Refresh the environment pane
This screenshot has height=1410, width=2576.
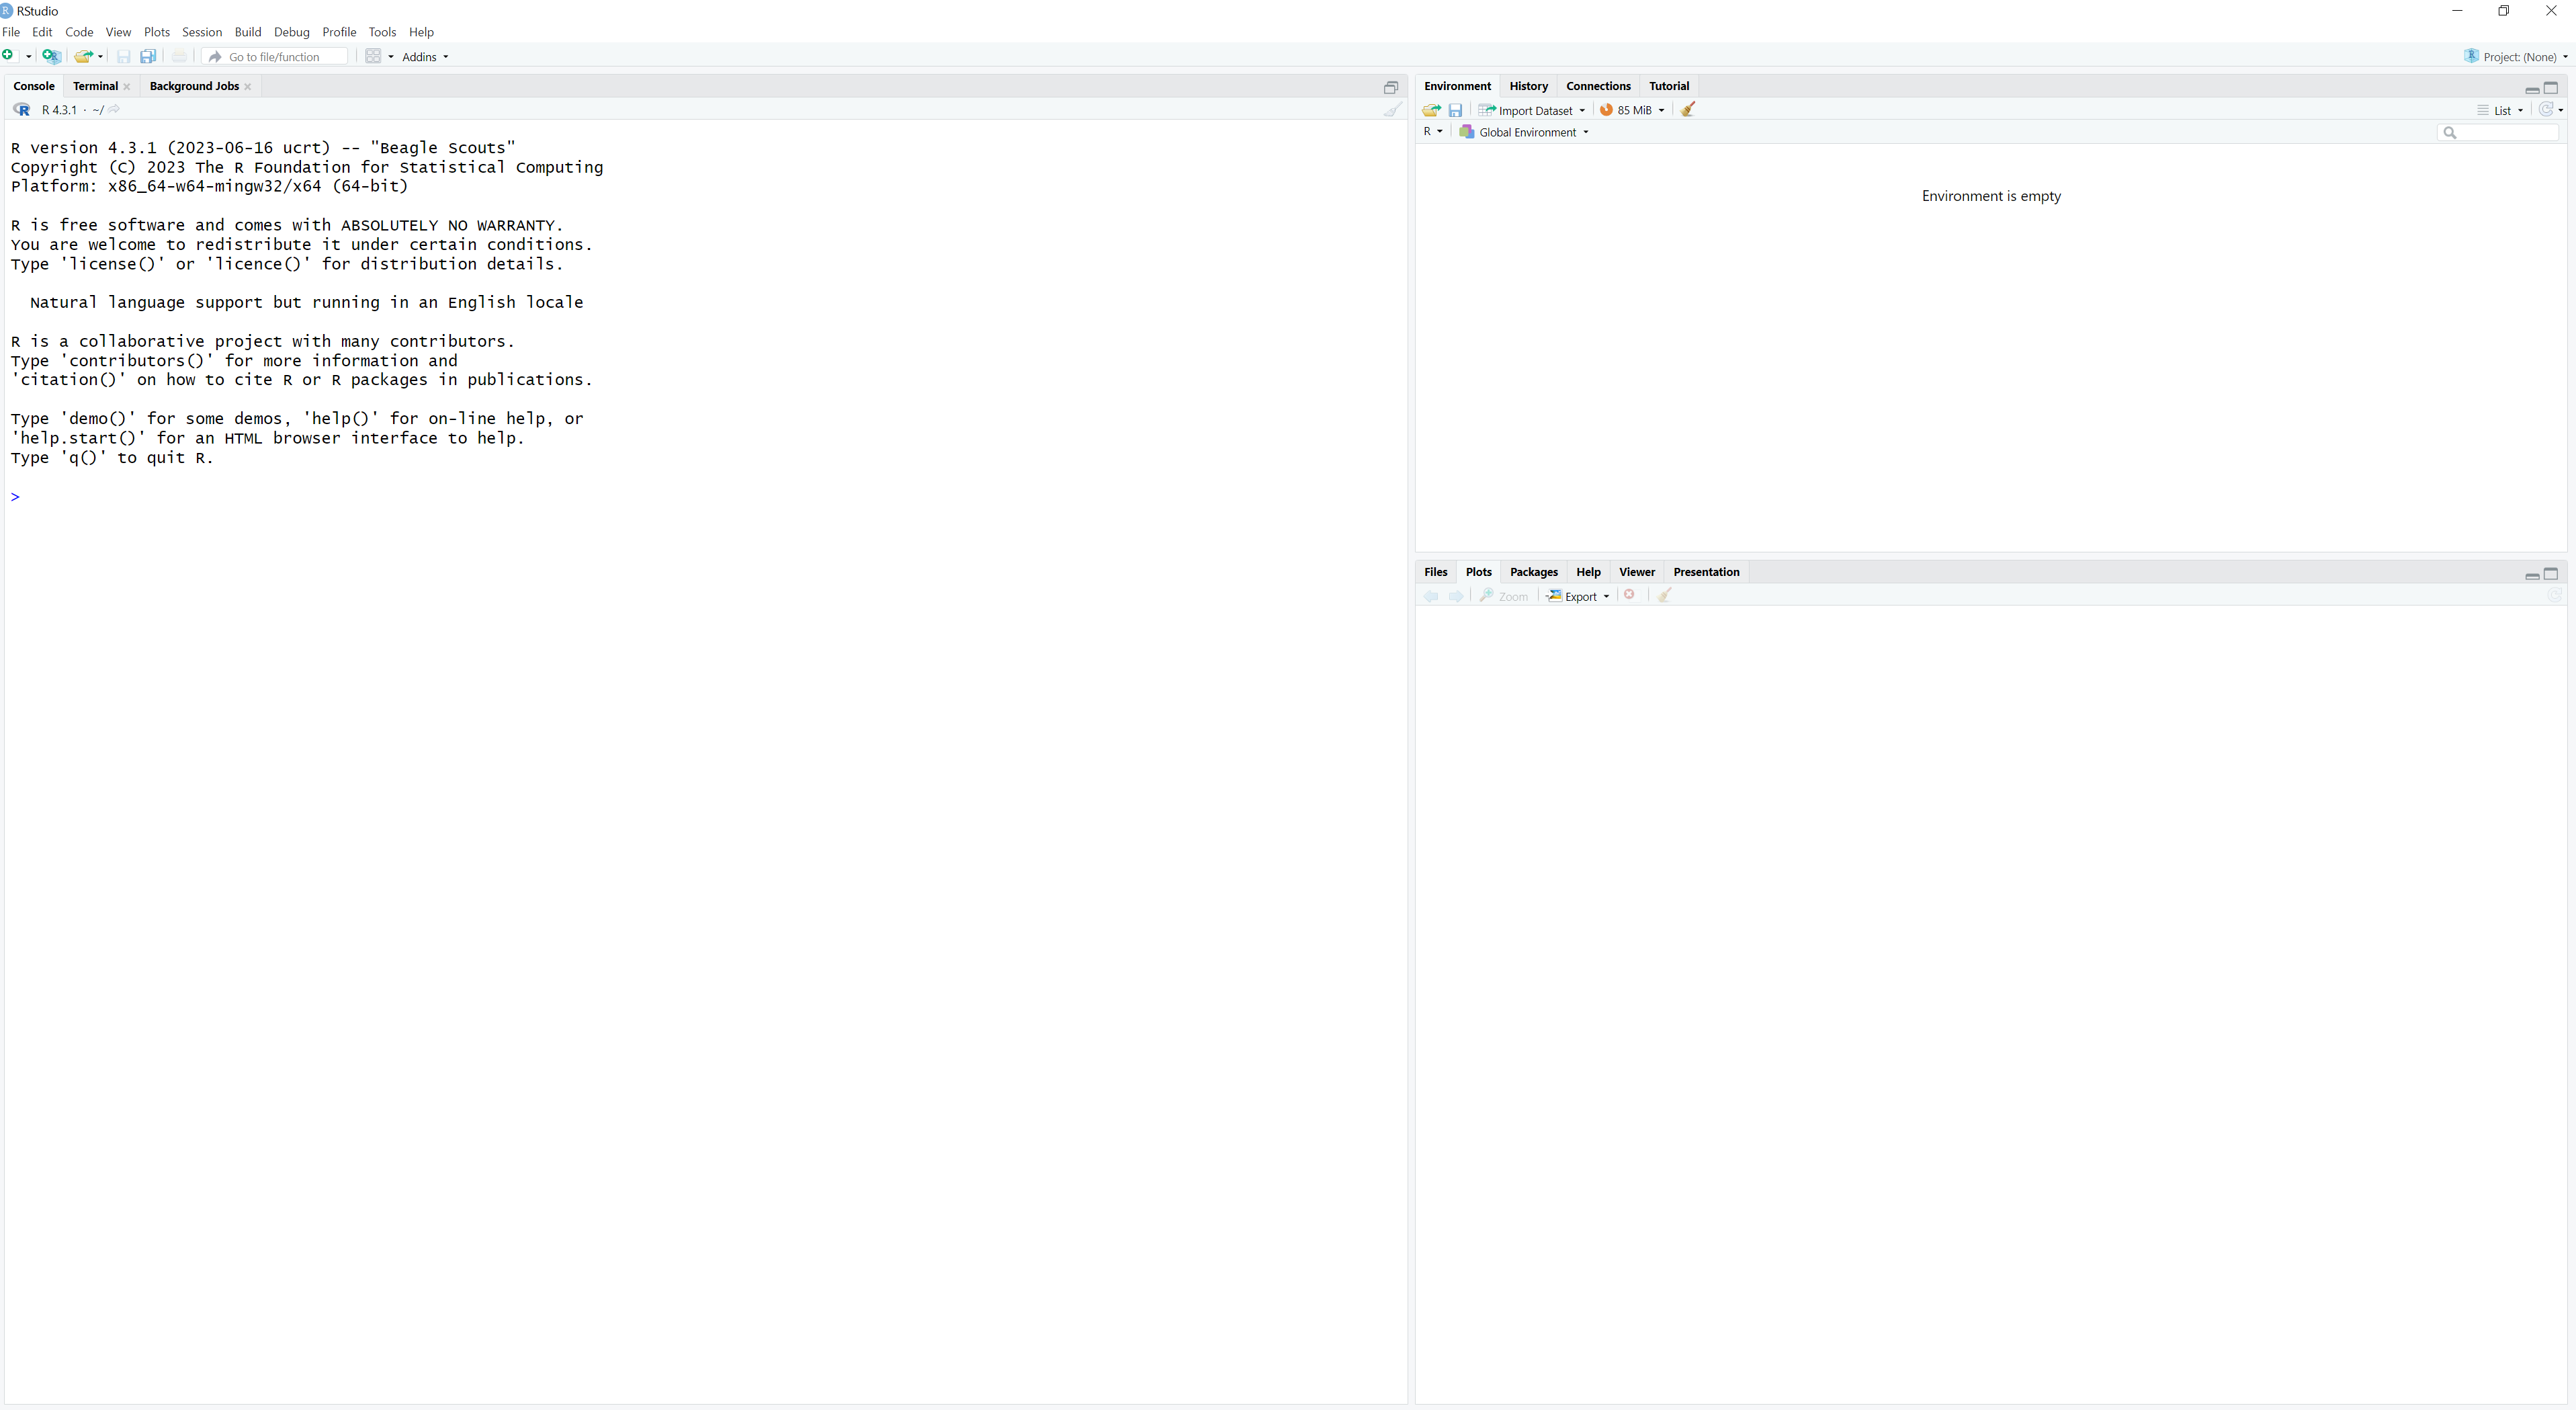coord(2546,110)
